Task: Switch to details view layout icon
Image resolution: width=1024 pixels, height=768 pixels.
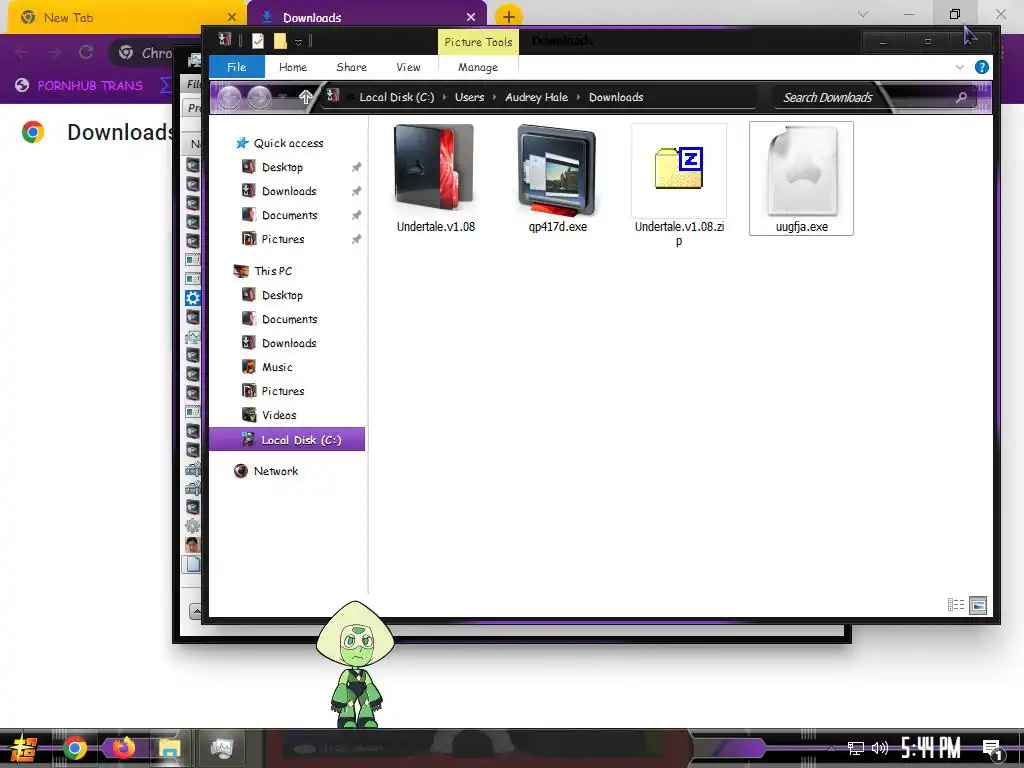Action: 955,605
